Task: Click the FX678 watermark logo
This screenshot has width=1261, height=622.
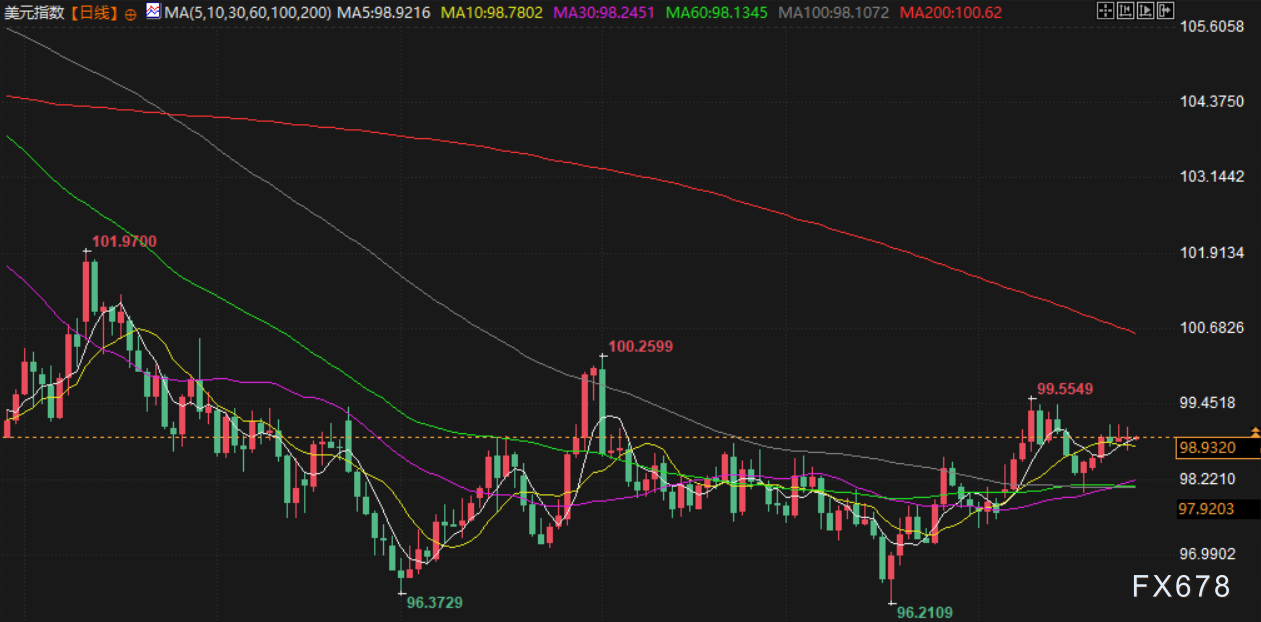Action: tap(1181, 587)
